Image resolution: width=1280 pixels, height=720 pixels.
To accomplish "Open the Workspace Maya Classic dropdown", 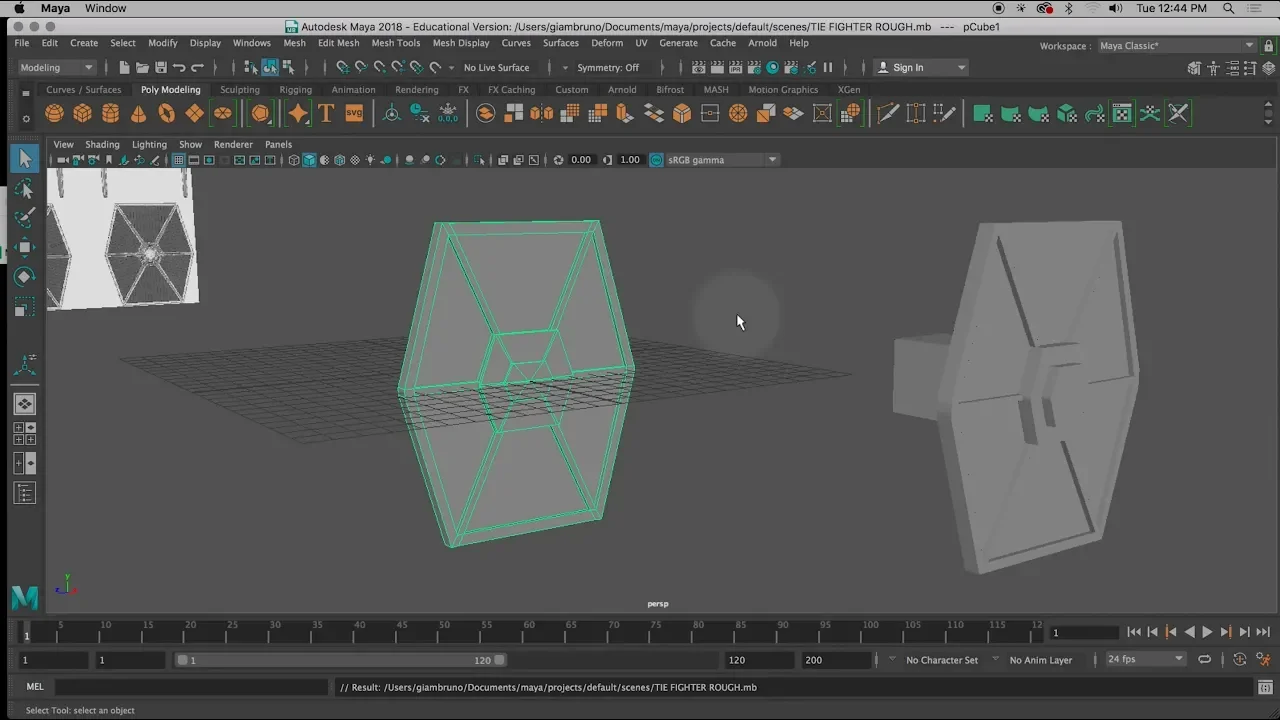I will point(1176,46).
